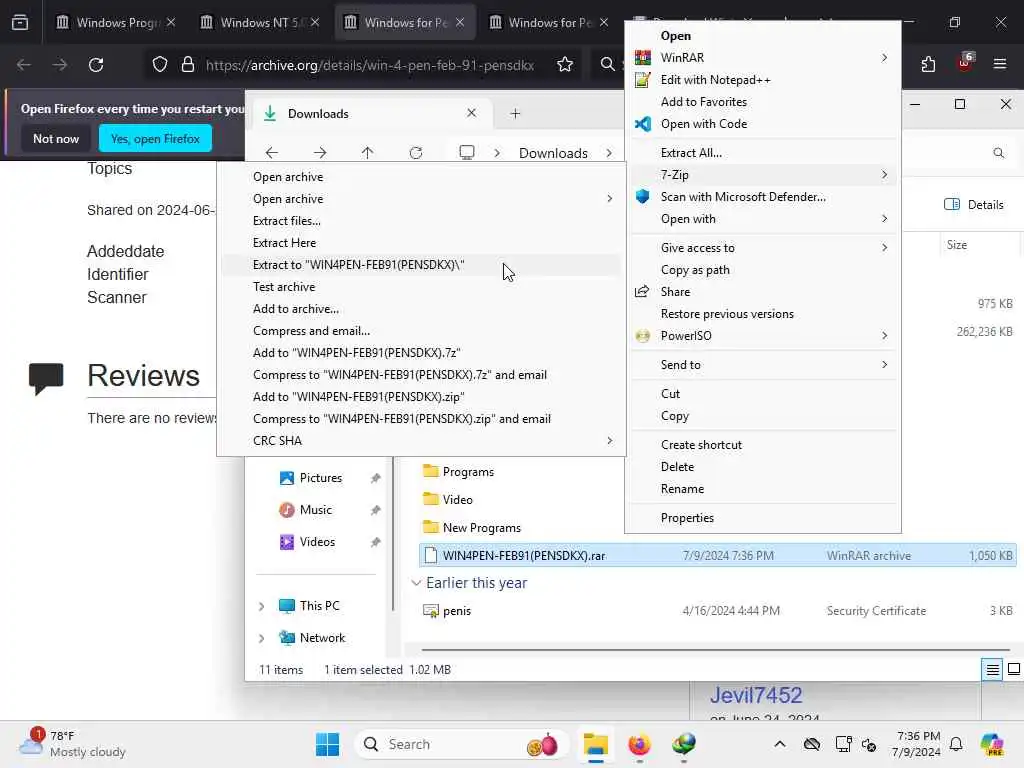This screenshot has width=1024, height=768.
Task: Expand Network in the navigation pane
Action: [x=261, y=638]
